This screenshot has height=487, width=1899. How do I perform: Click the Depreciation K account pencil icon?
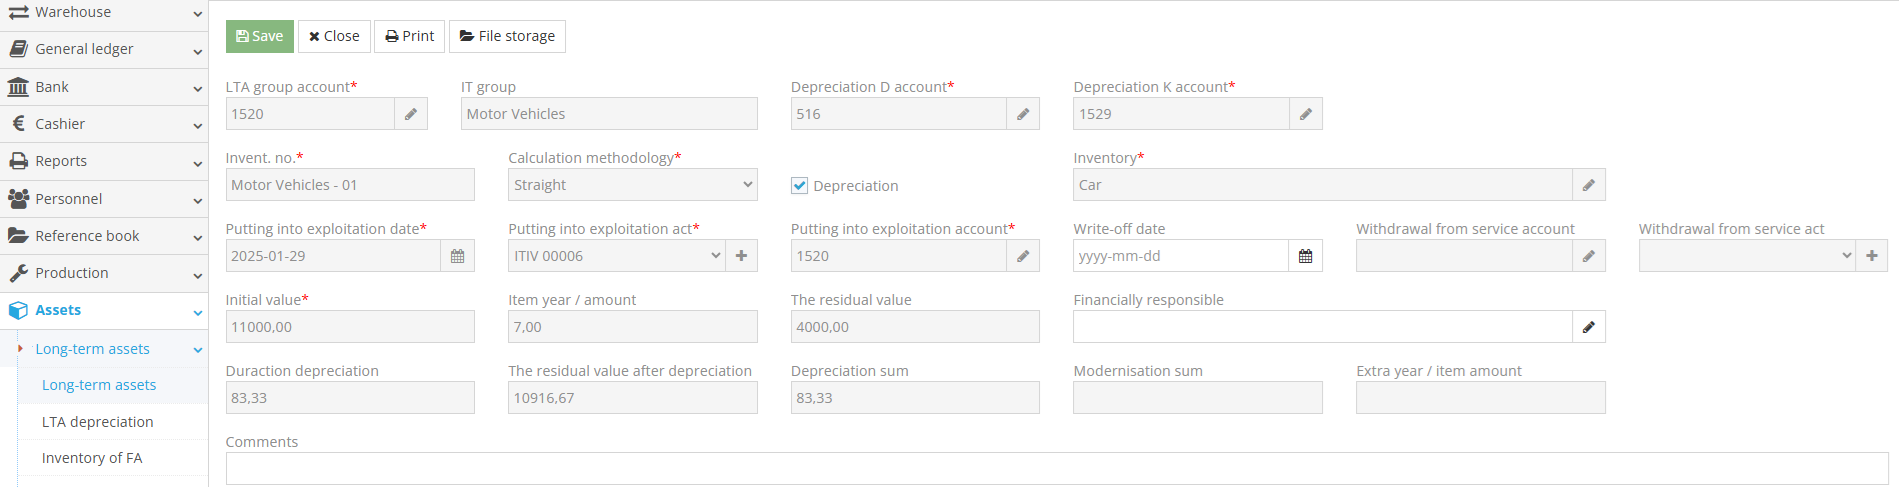pos(1305,114)
